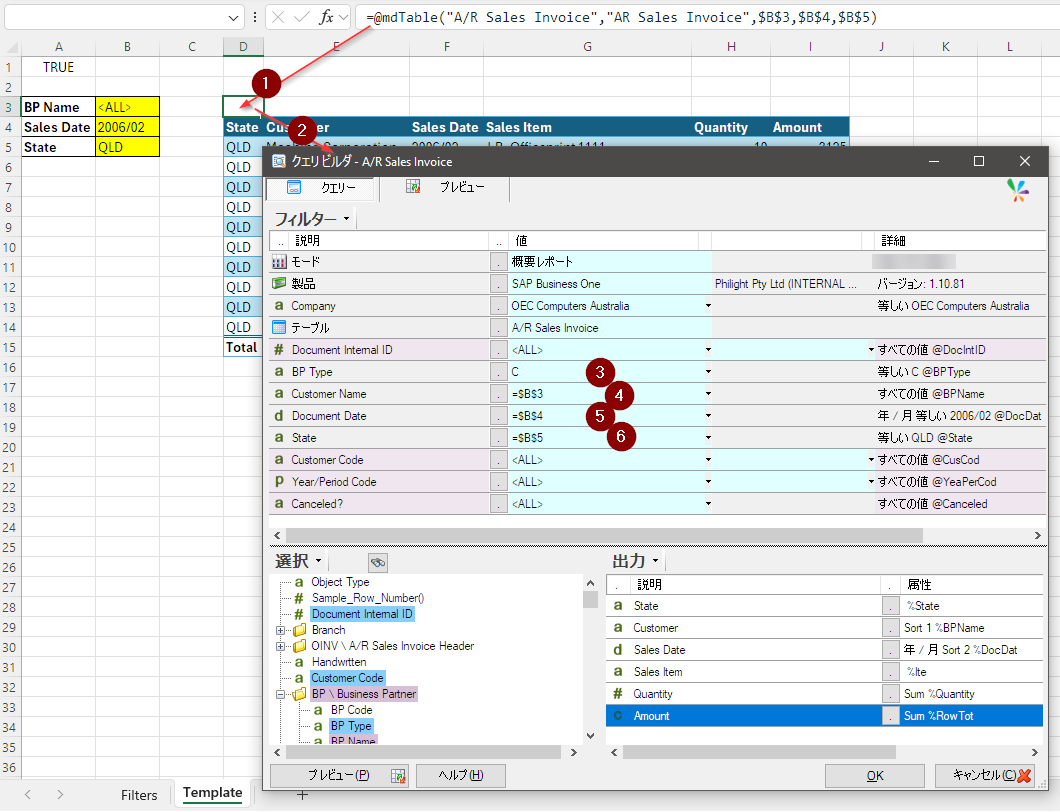Click cell B3 with <ALL> value
The image size is (1060, 812).
point(128,107)
